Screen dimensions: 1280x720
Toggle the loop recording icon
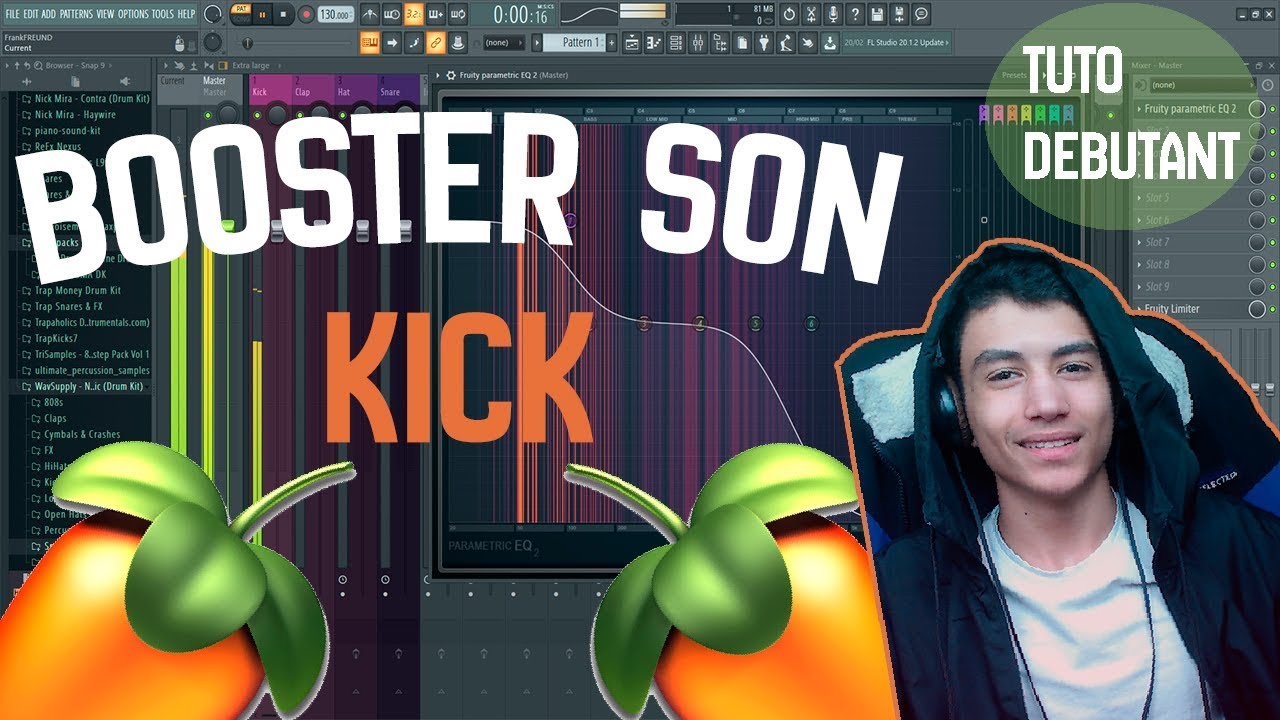[458, 14]
